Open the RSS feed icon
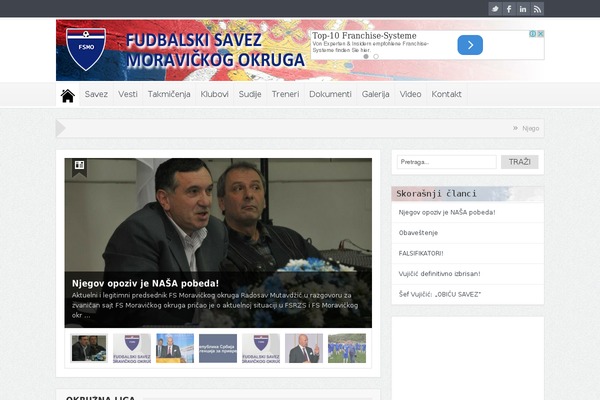This screenshot has width=600, height=400. point(537,9)
